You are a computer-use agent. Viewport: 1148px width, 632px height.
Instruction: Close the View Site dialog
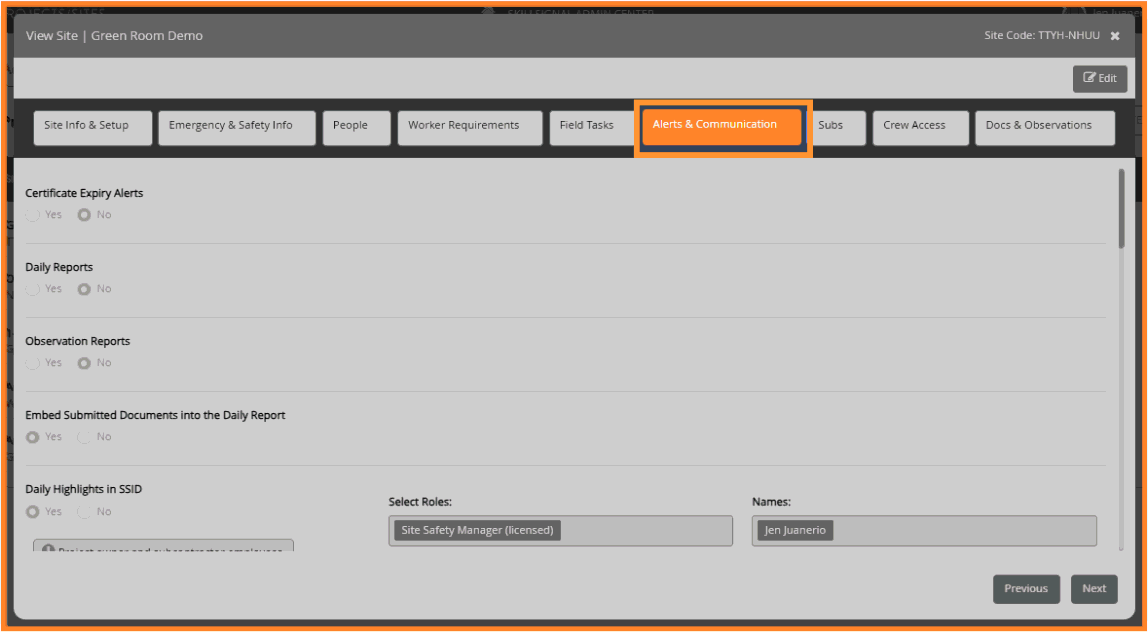coord(1115,36)
